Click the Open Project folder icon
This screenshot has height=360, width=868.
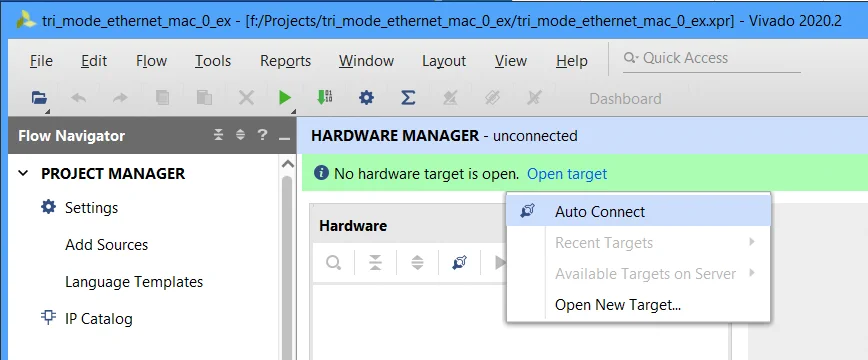coord(39,99)
